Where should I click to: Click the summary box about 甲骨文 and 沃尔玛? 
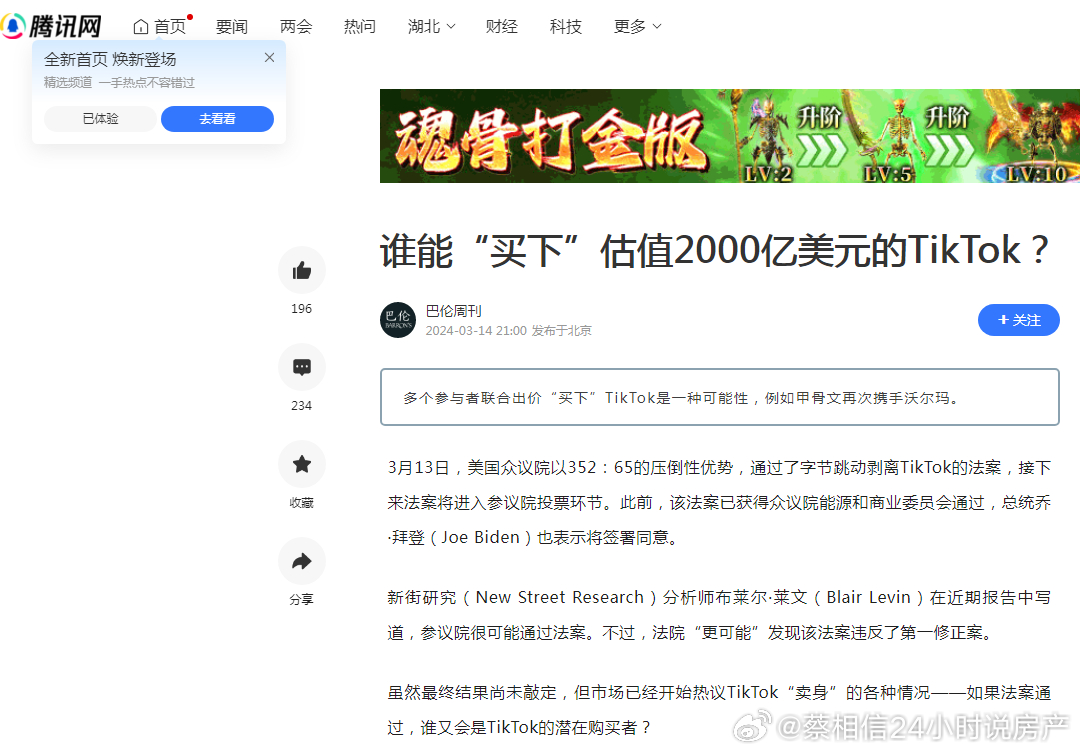coord(720,397)
